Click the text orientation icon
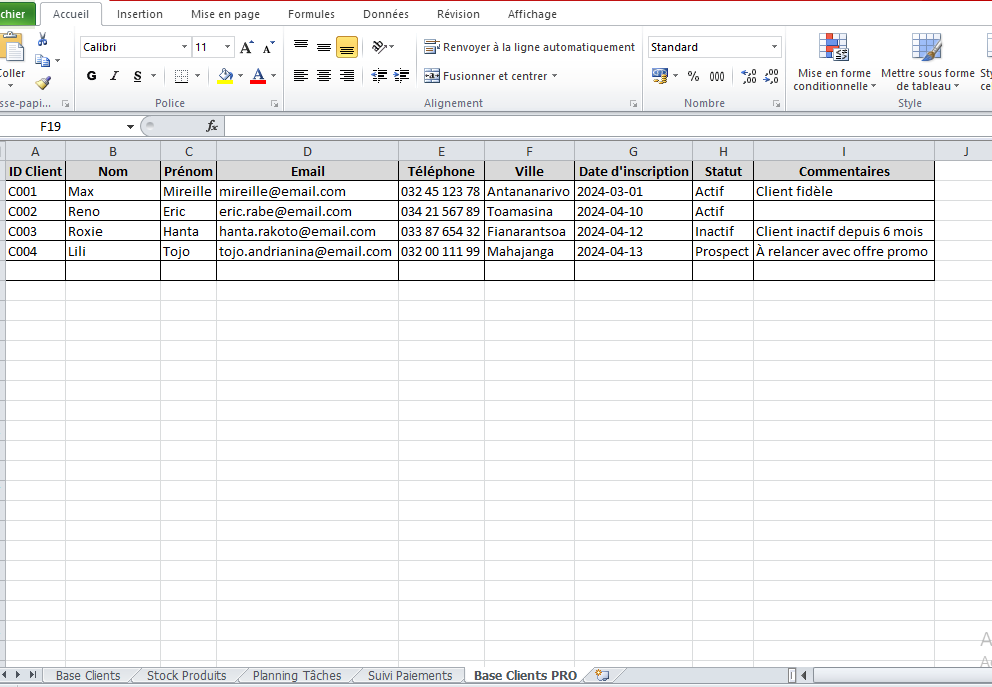 379,47
